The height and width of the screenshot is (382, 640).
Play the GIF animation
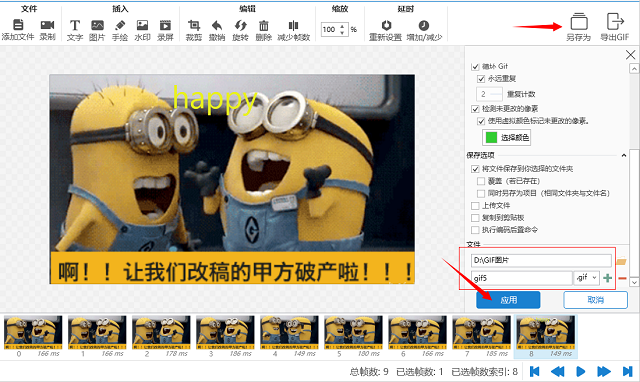580,371
